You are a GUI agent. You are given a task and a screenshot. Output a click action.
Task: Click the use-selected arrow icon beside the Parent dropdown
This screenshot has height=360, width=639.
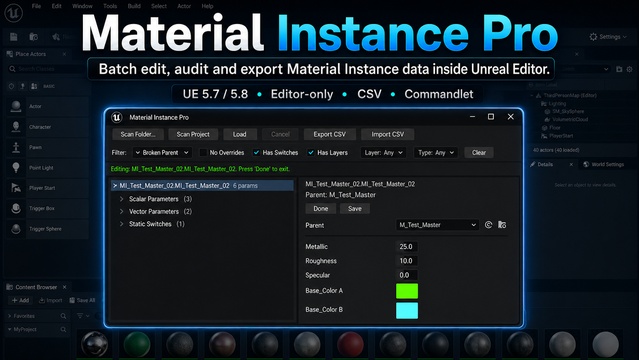coord(488,225)
